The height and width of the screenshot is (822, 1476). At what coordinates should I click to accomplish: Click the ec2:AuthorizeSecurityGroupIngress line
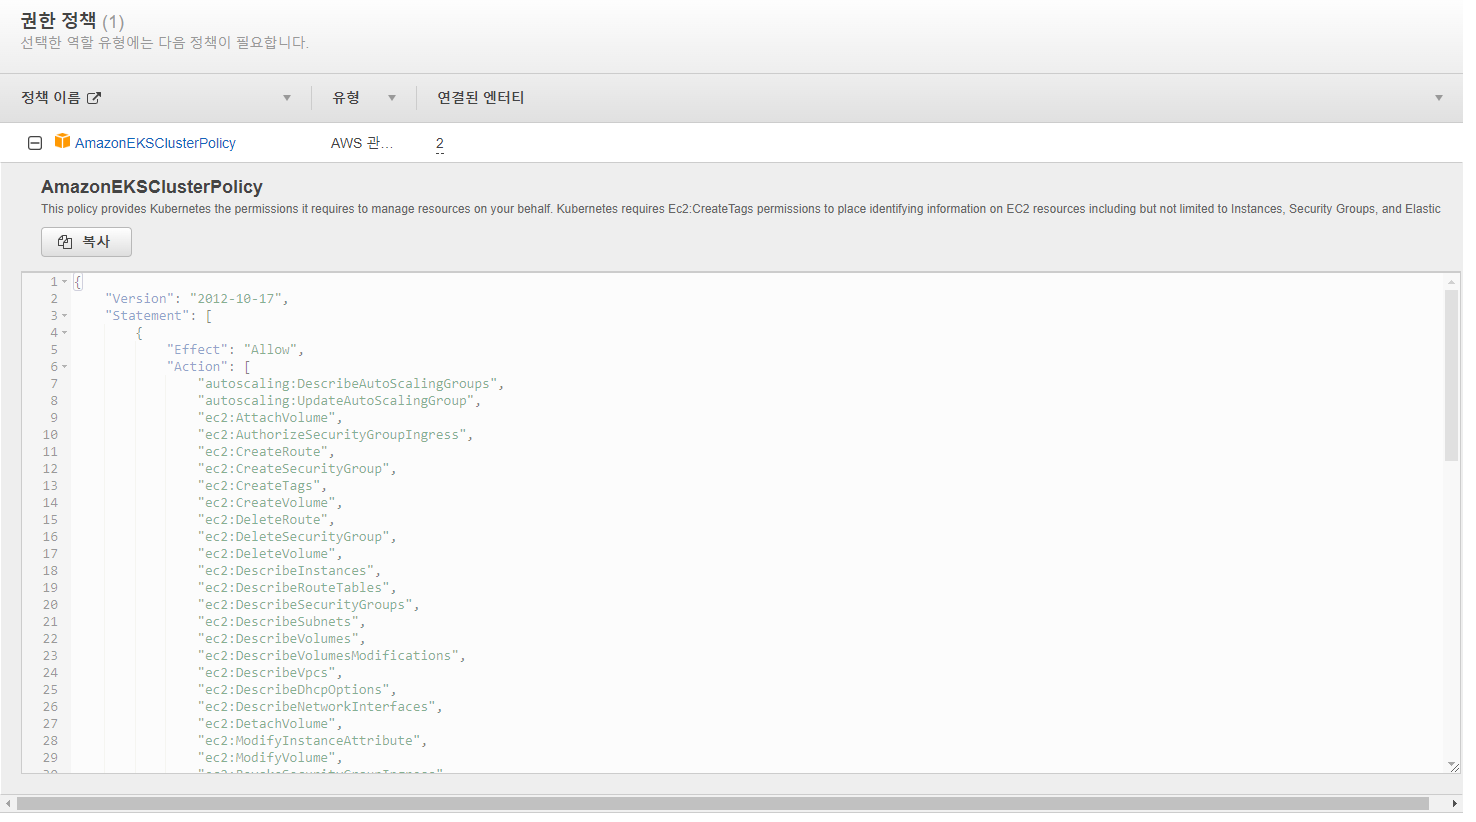[335, 435]
